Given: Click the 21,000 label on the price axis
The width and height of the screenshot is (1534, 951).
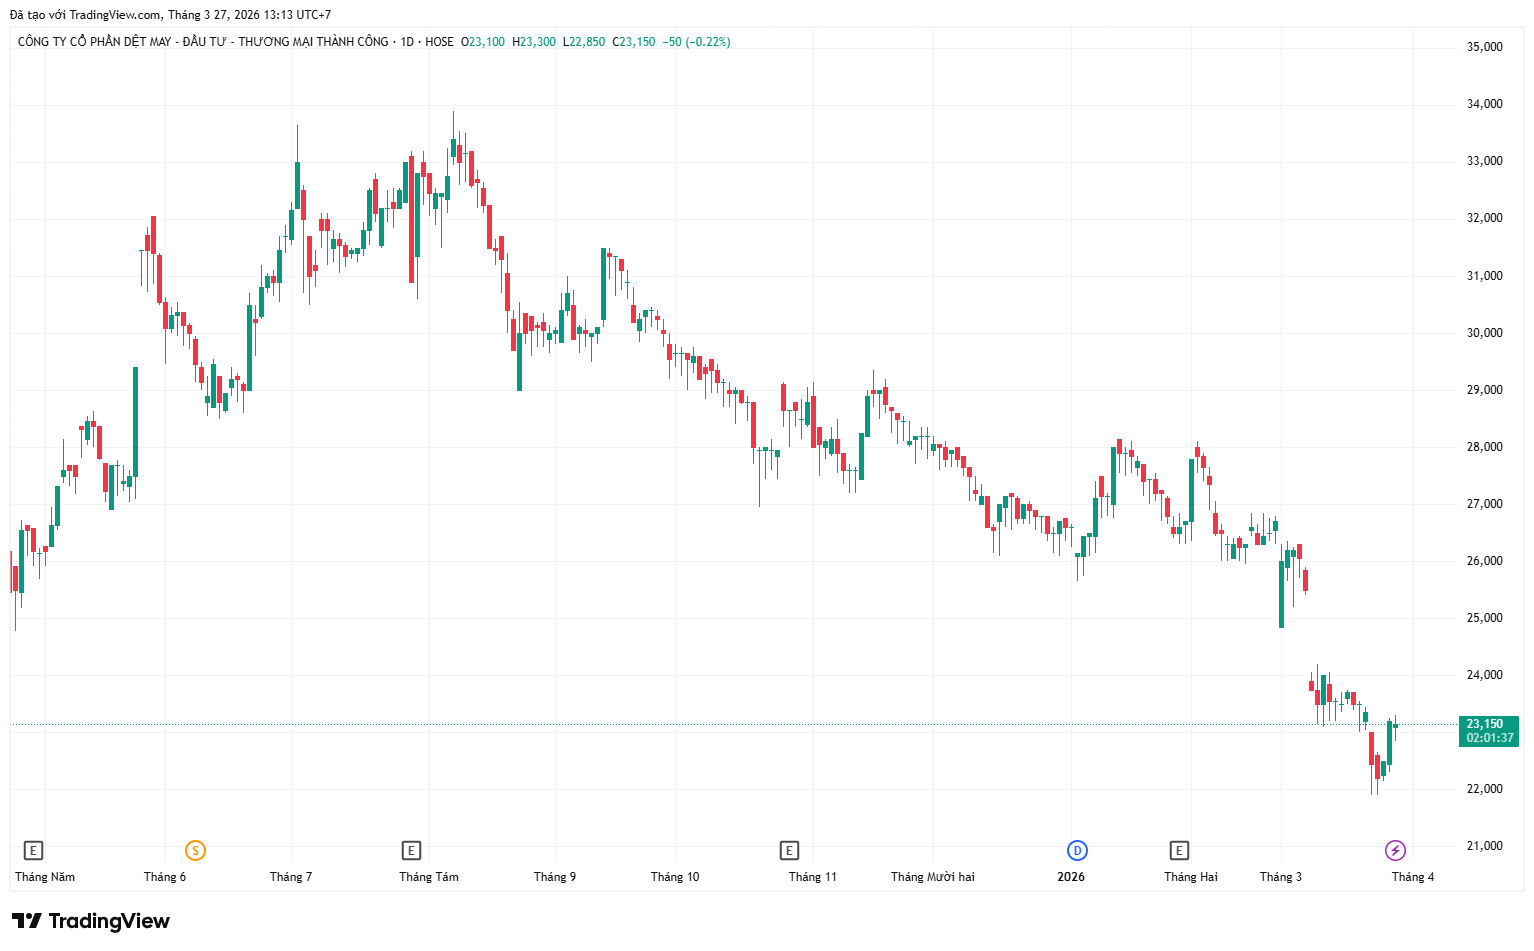Looking at the screenshot, I should pos(1484,846).
